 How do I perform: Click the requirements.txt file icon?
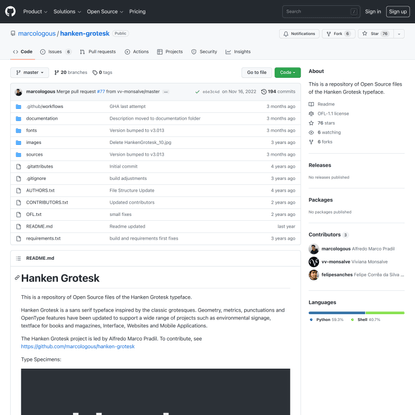tap(19, 238)
